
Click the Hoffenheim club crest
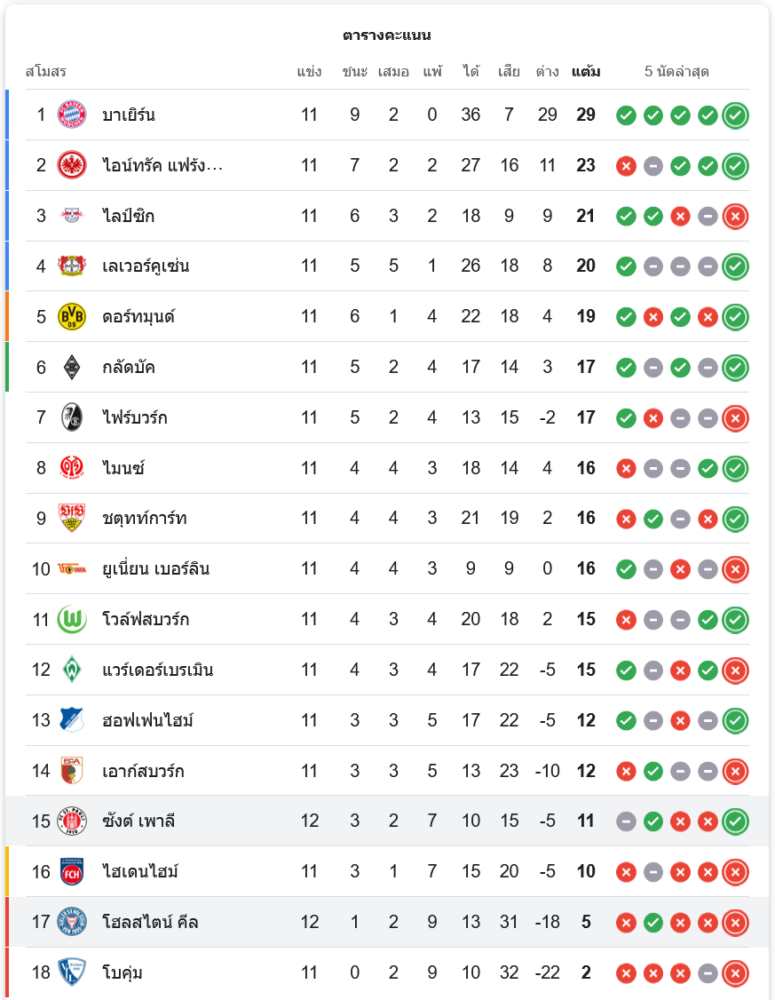[x=72, y=720]
